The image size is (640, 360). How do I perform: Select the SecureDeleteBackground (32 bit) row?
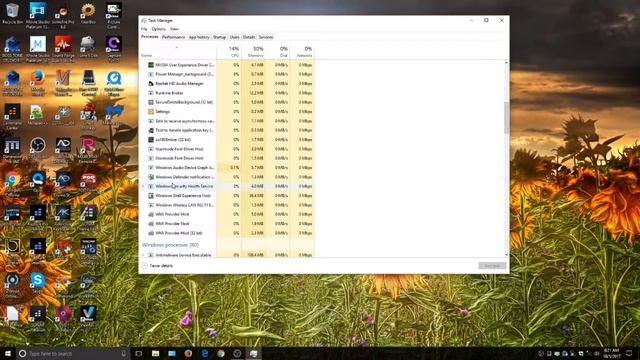227,102
